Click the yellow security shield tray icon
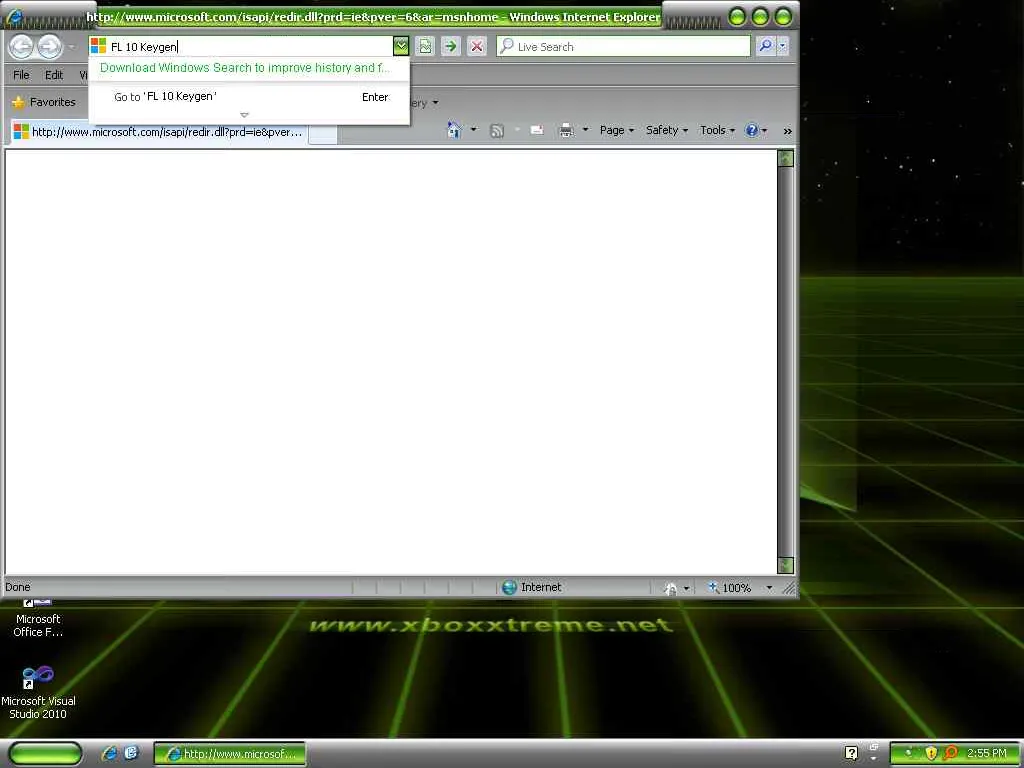The height and width of the screenshot is (768, 1024). [x=931, y=753]
